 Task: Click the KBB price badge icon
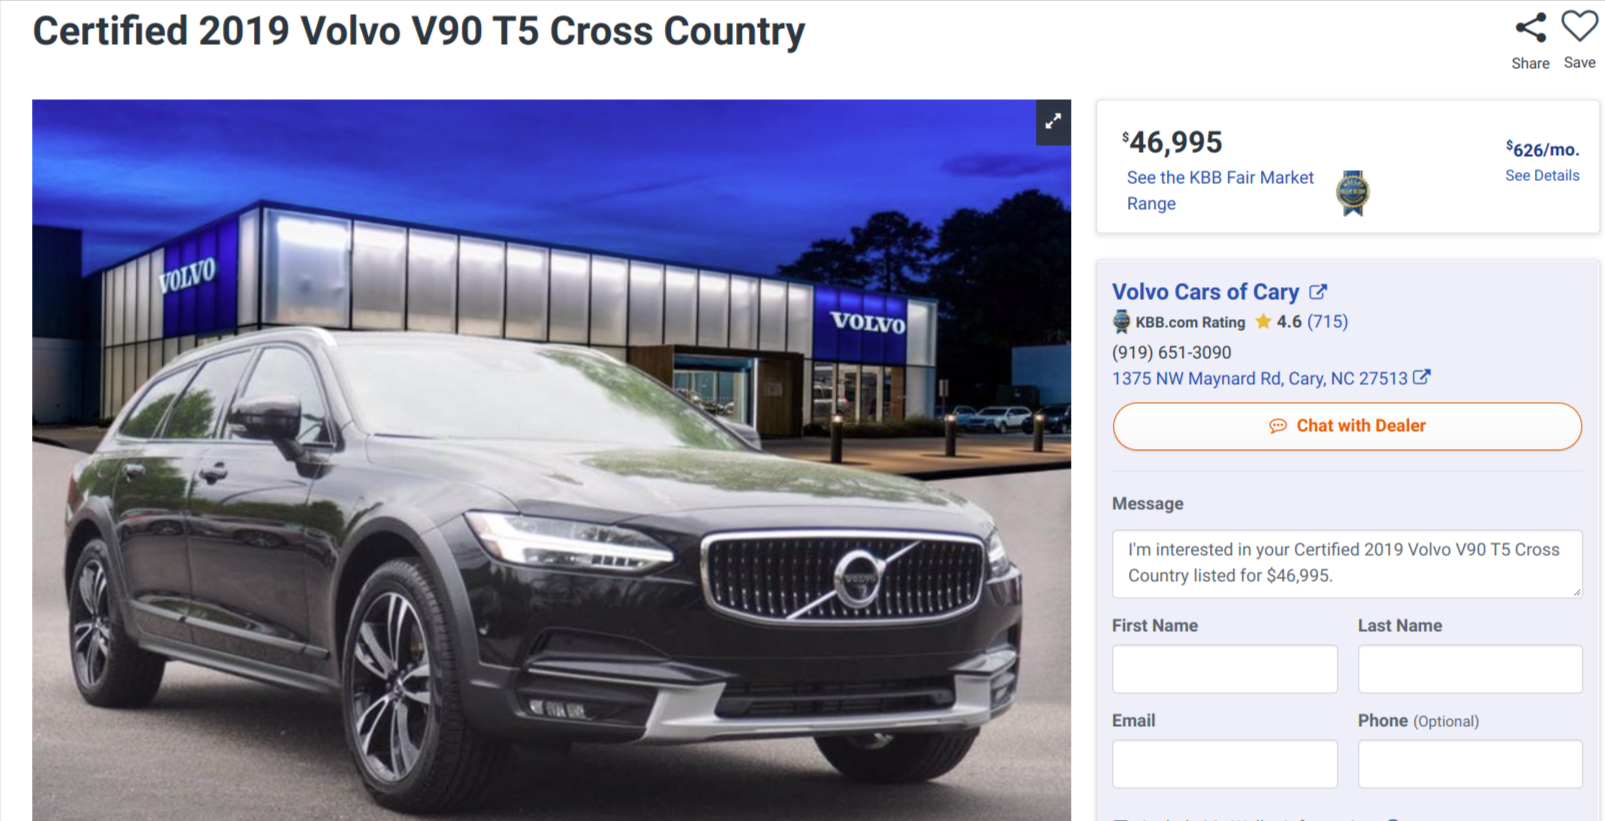pos(1352,193)
